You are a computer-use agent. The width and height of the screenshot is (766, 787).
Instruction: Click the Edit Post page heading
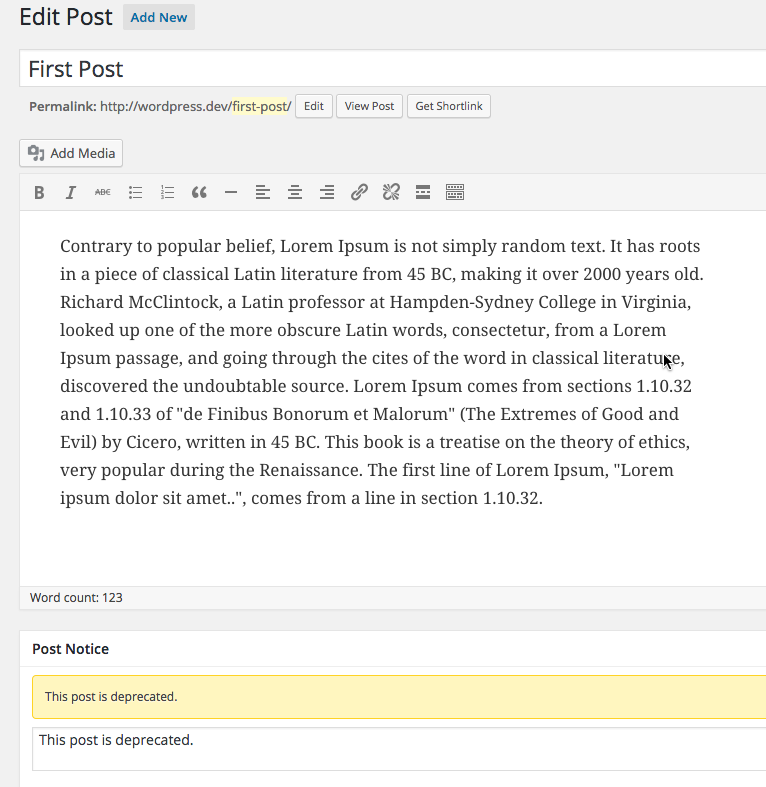(66, 17)
